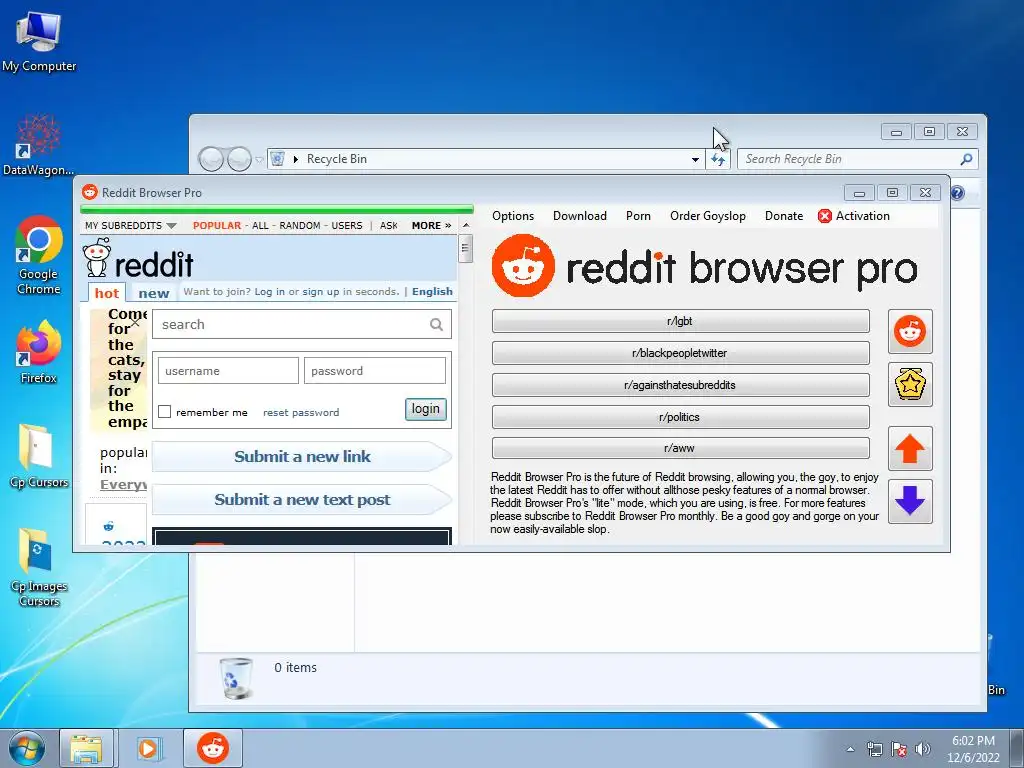1024x768 pixels.
Task: Click the Reddit Snoo alien logo in web pane
Action: click(x=97, y=257)
